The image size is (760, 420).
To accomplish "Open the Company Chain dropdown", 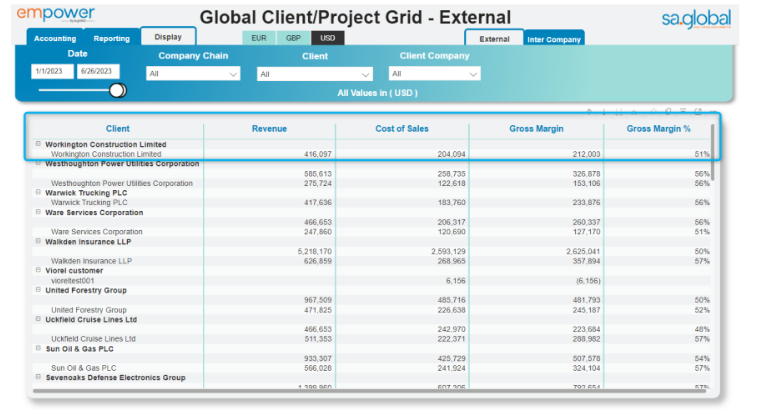I will point(193,74).
